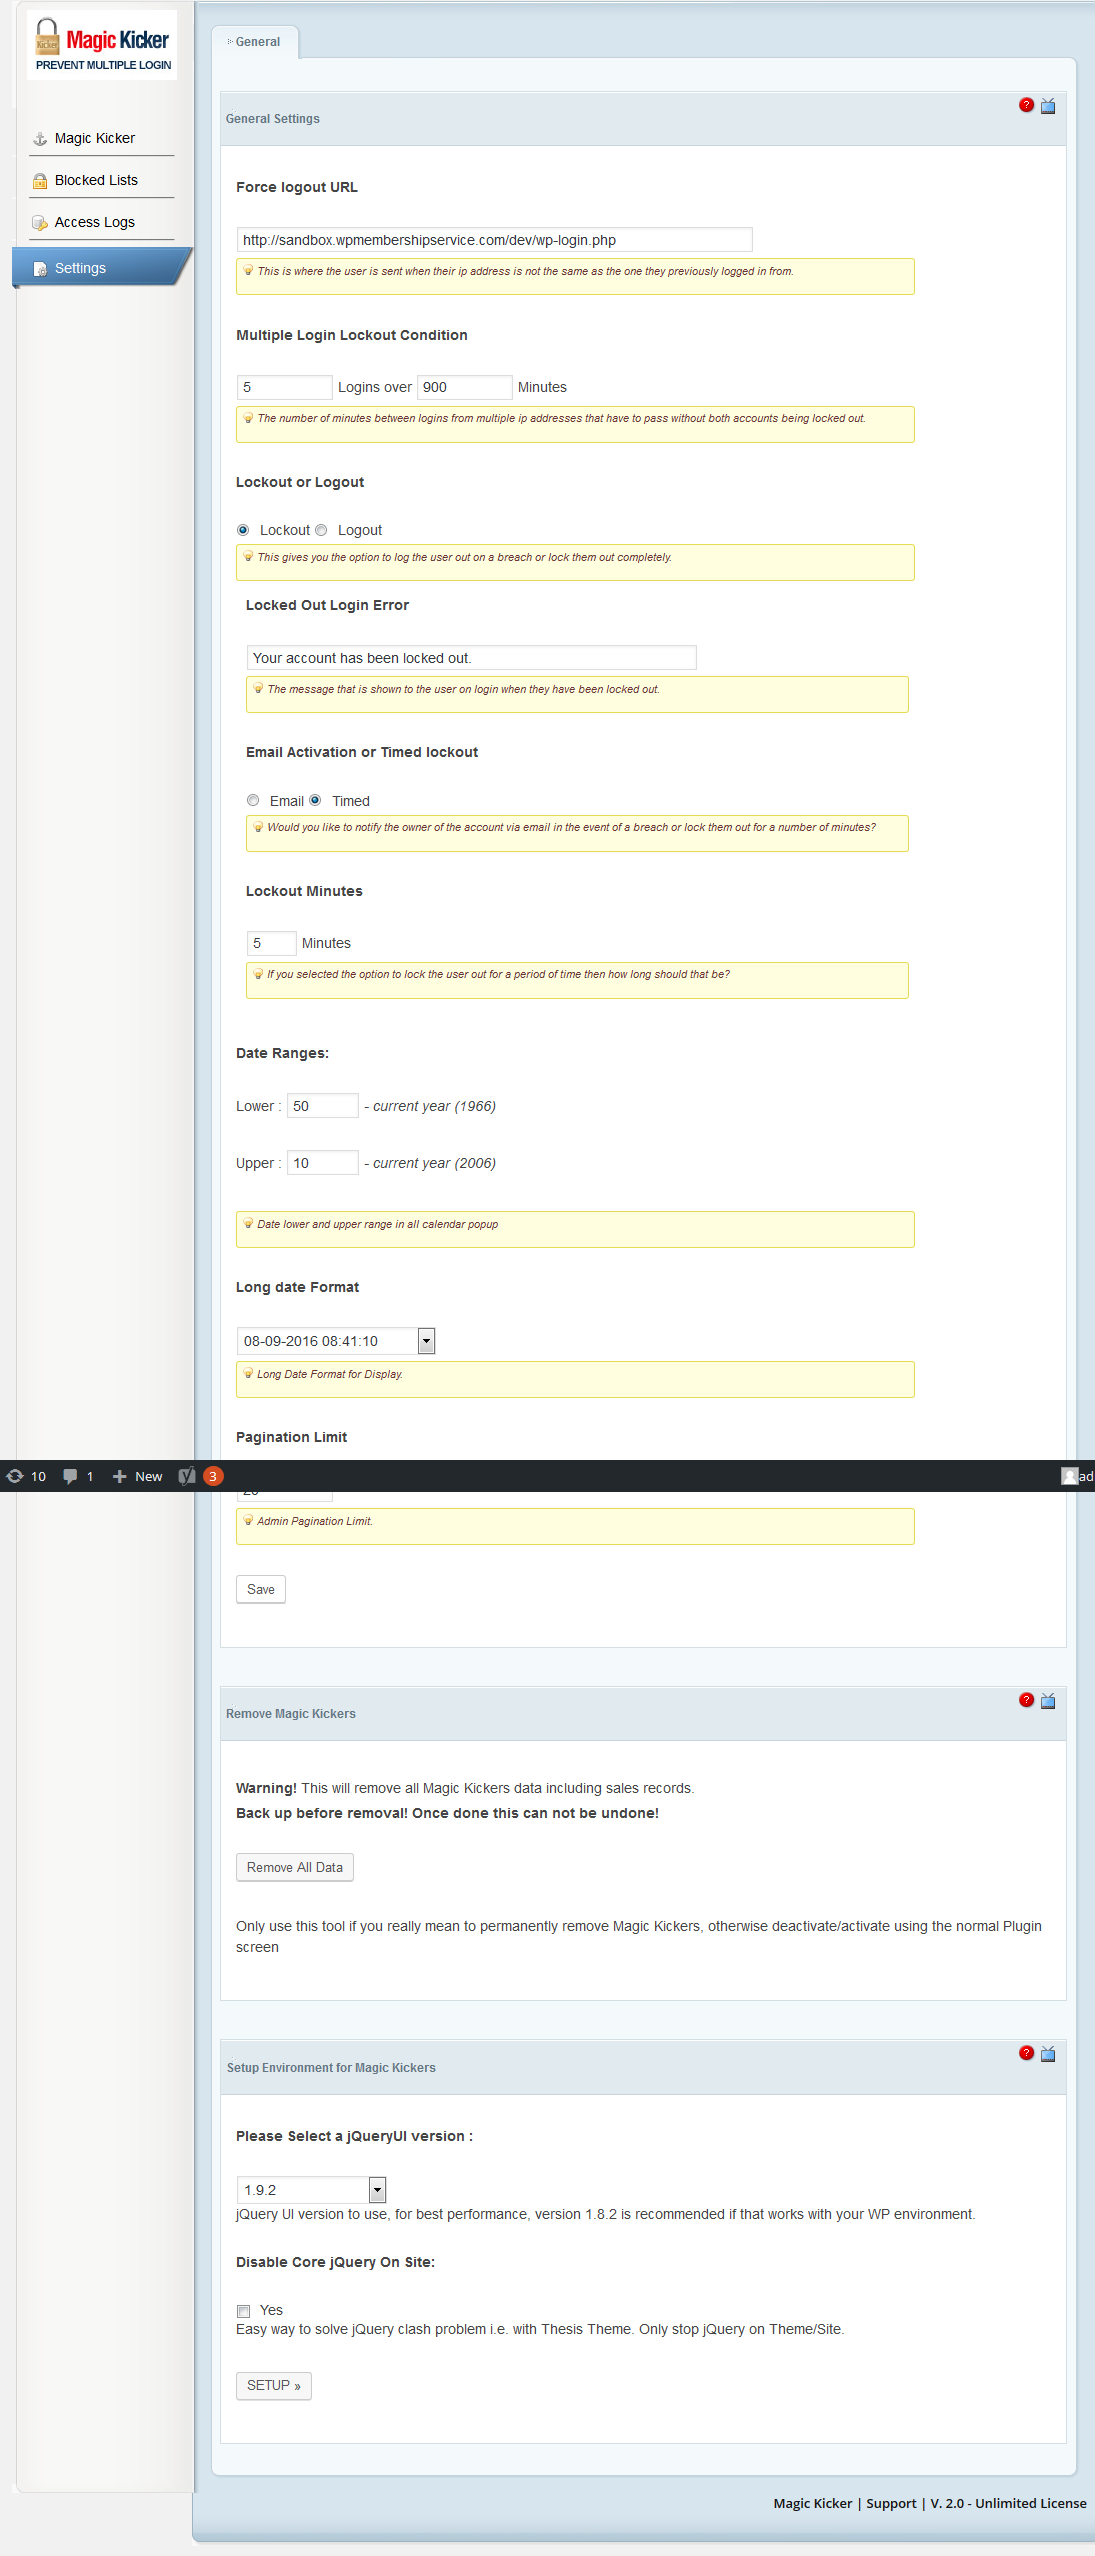The image size is (1095, 2556).
Task: Open the New content menu in admin bar
Action: click(138, 1476)
